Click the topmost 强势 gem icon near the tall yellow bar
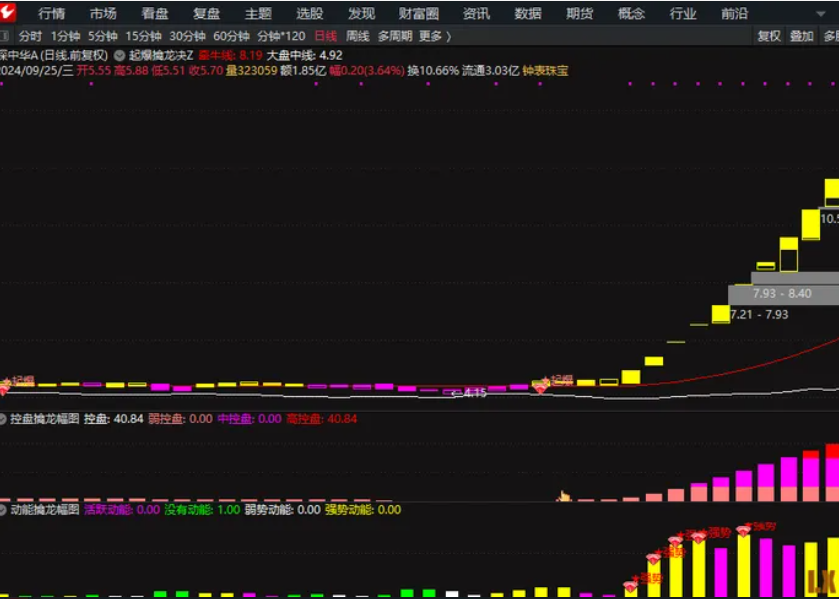 coord(744,532)
